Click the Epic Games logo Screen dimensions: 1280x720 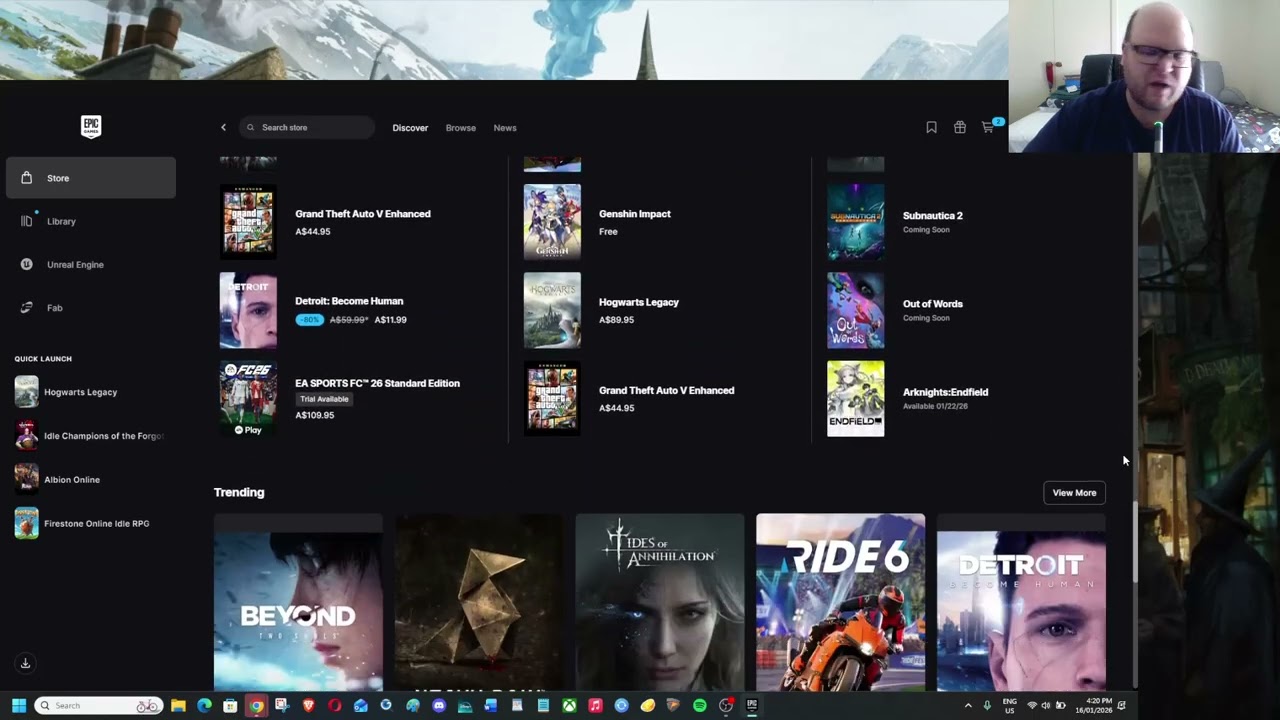[x=91, y=126]
